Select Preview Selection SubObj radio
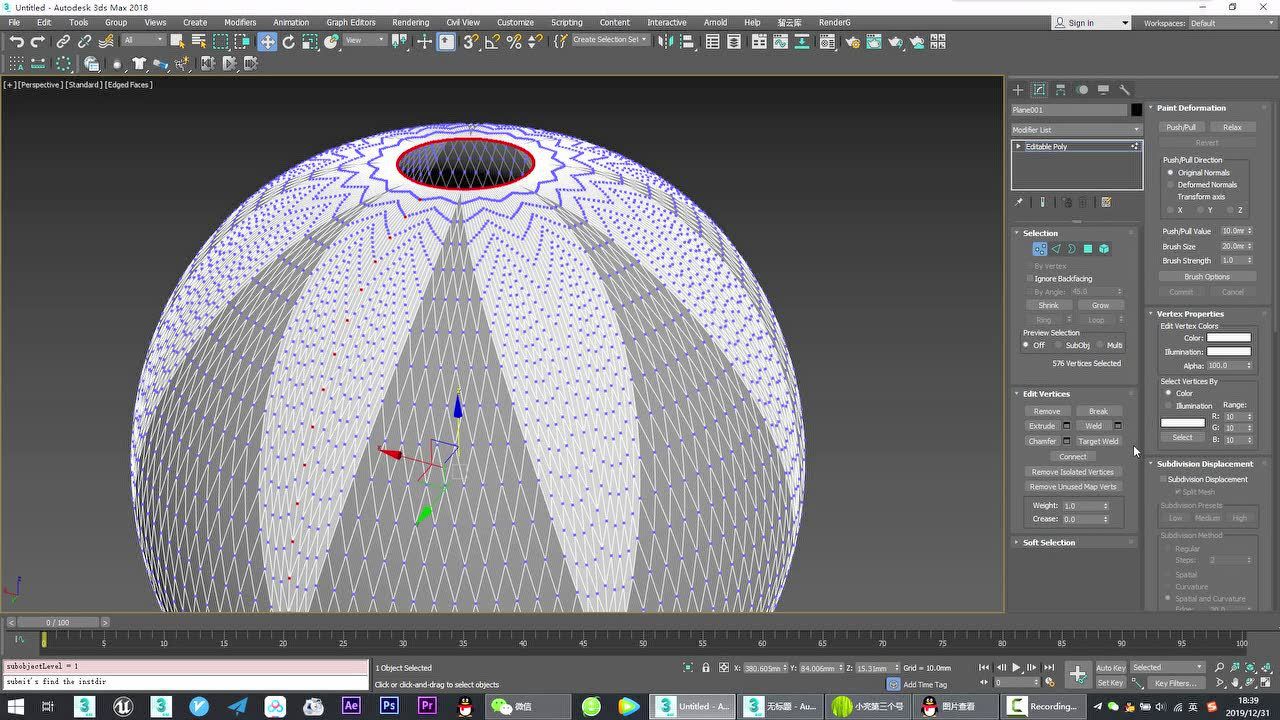This screenshot has width=1280, height=720. tap(1059, 345)
